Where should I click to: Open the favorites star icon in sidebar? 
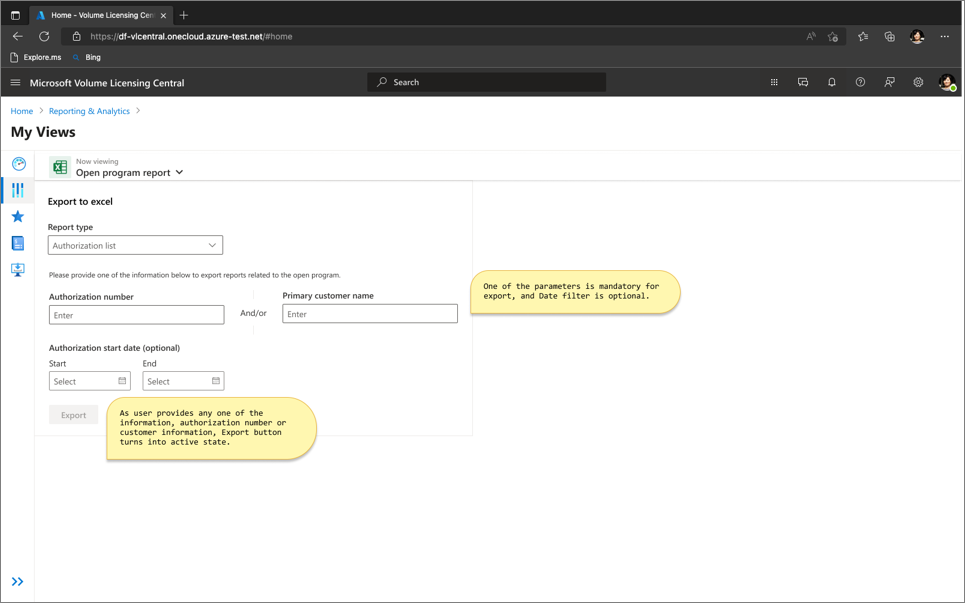pos(18,217)
